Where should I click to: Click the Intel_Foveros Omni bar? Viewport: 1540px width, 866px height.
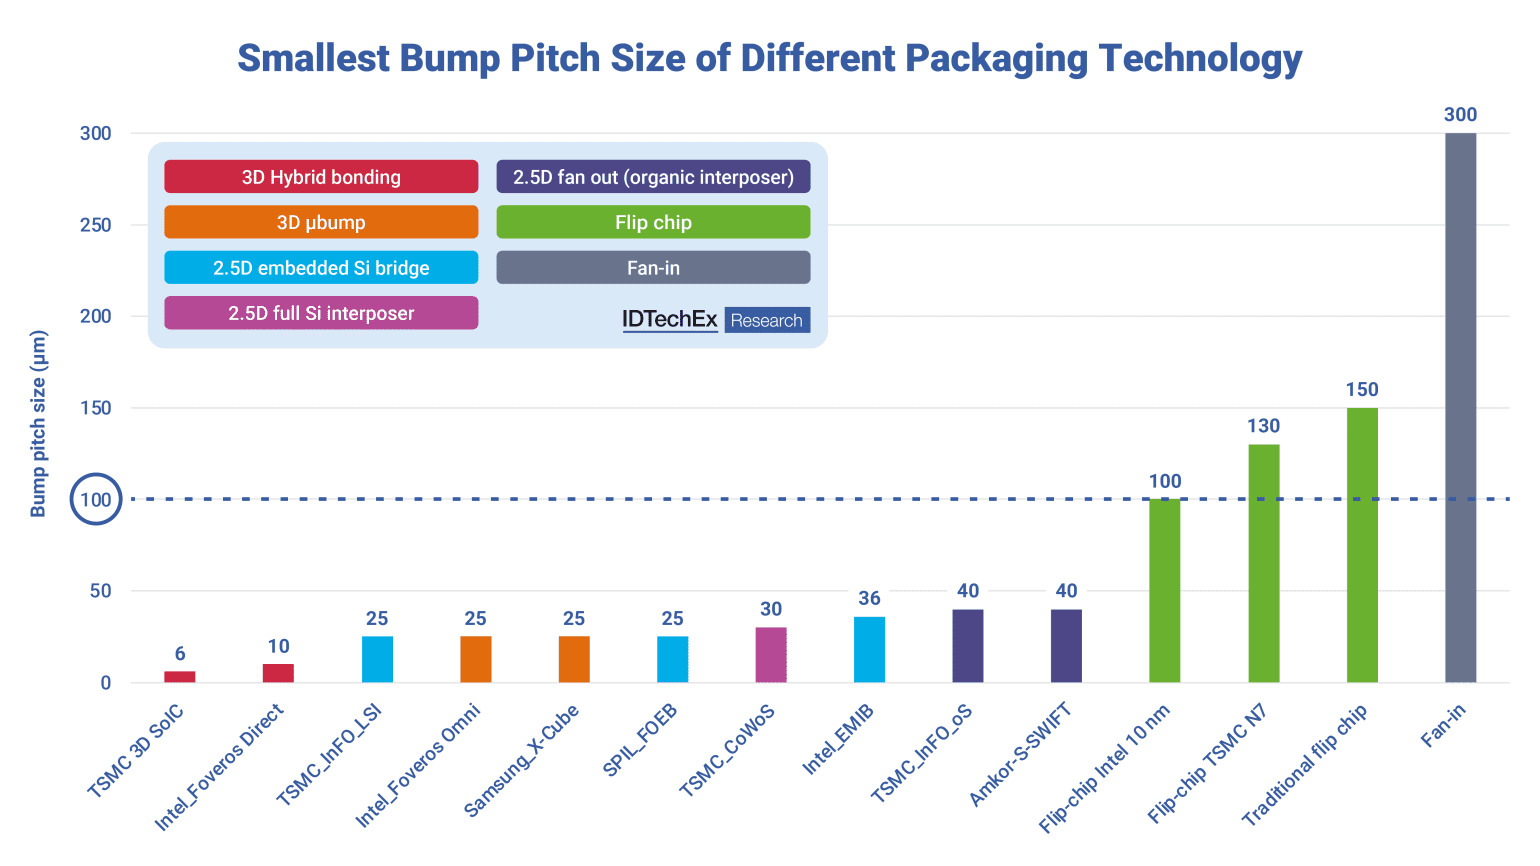point(476,659)
